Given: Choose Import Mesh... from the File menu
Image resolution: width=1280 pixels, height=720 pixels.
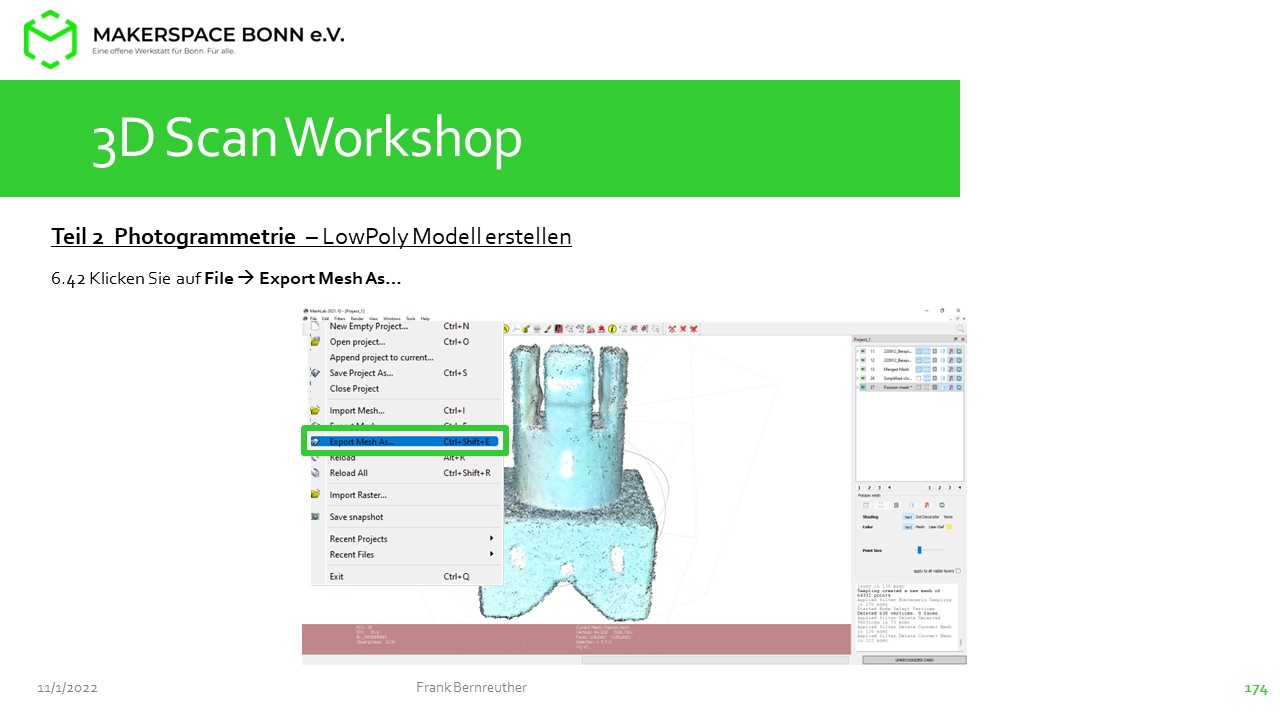Looking at the screenshot, I should 357,410.
